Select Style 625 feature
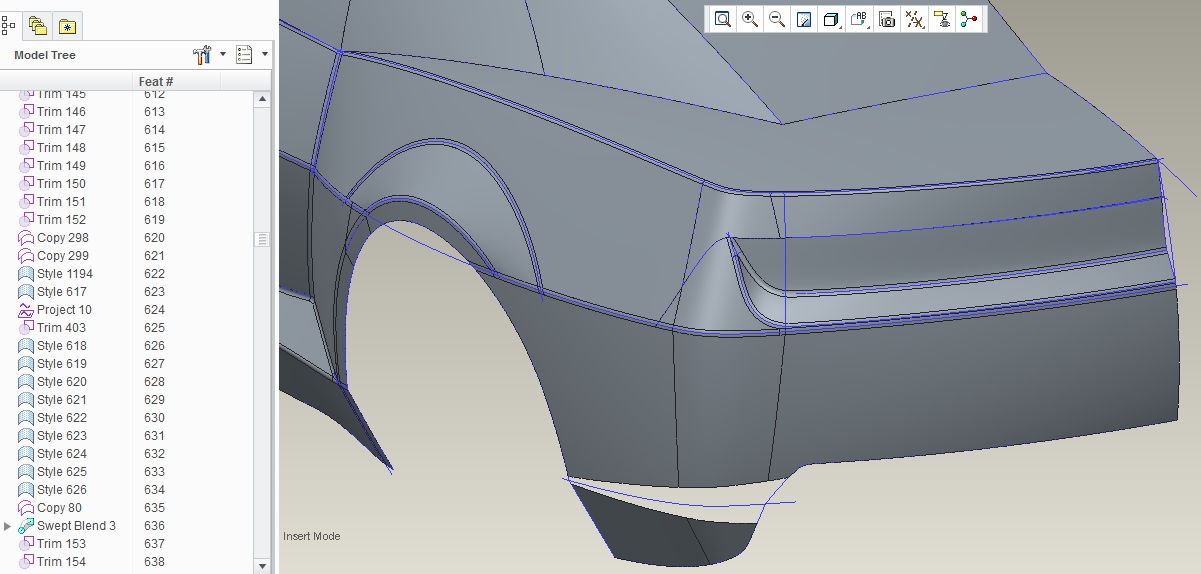The width and height of the screenshot is (1201, 574). tap(62, 472)
